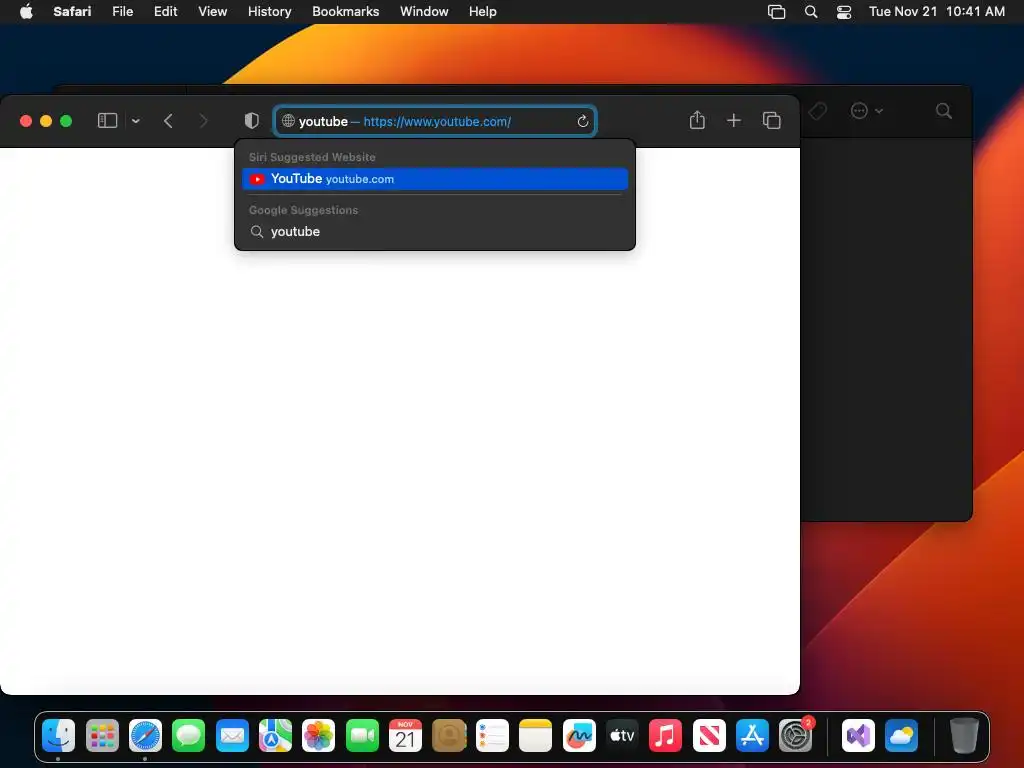Reload the page with the refresh icon
Screen dimensions: 1024x768
(583, 121)
